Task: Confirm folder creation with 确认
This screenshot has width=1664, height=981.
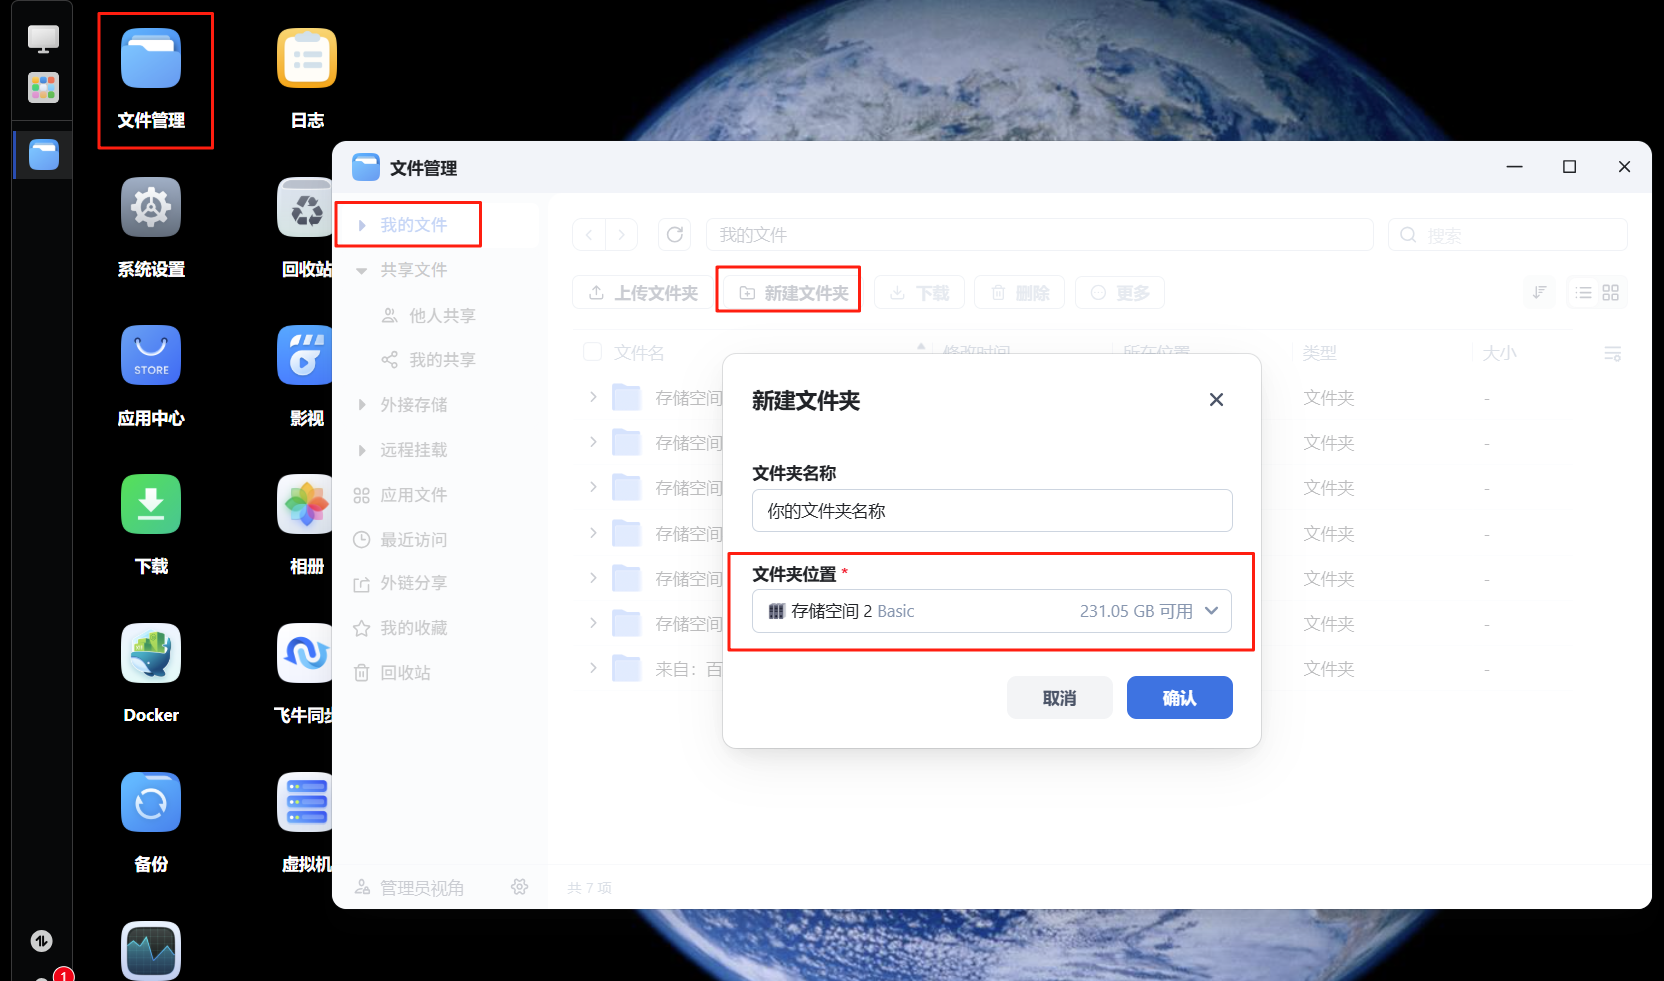Action: coord(1179,698)
